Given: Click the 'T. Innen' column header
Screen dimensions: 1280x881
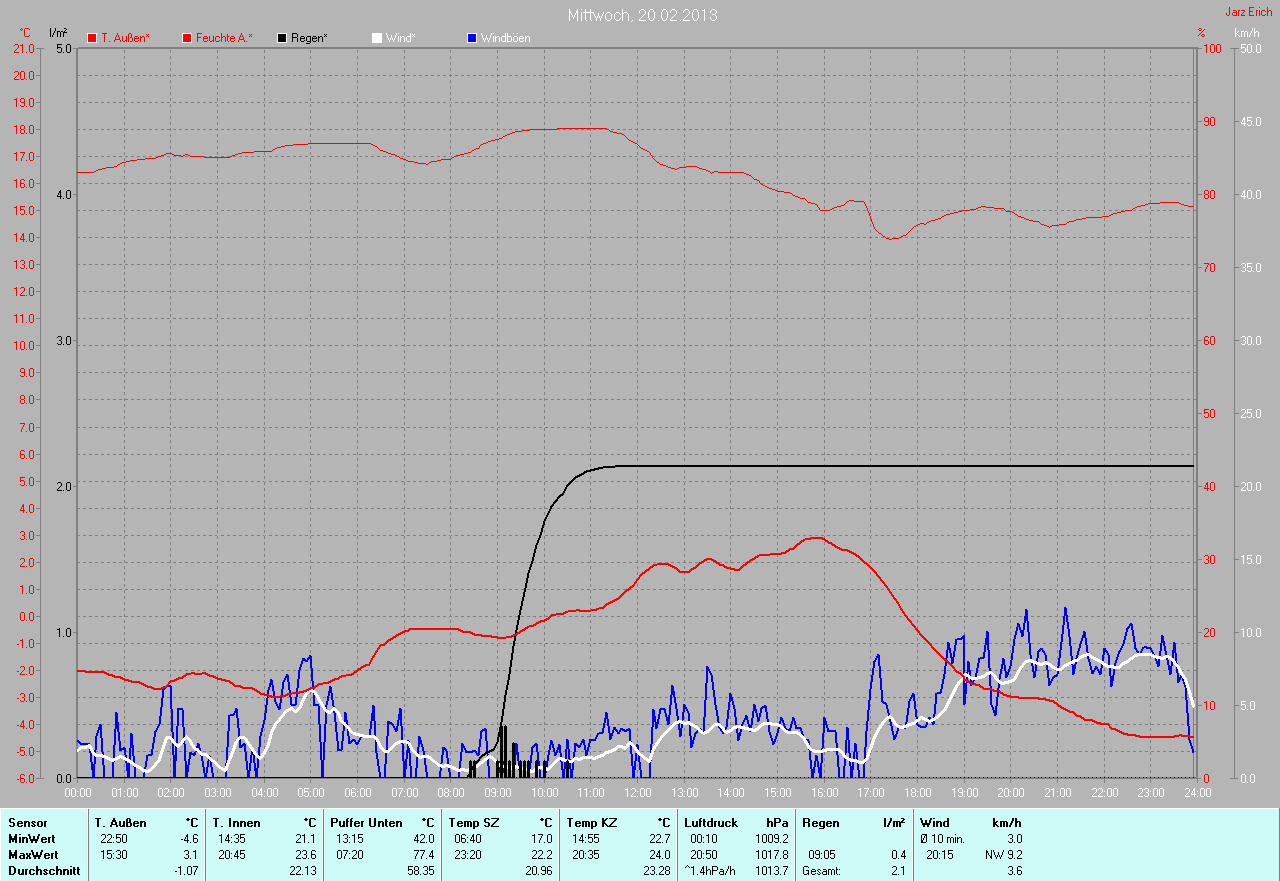Looking at the screenshot, I should click(236, 823).
